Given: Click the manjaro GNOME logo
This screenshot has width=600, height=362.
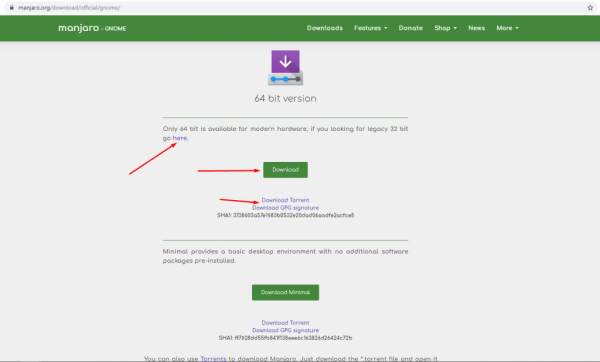Looking at the screenshot, I should (92, 28).
